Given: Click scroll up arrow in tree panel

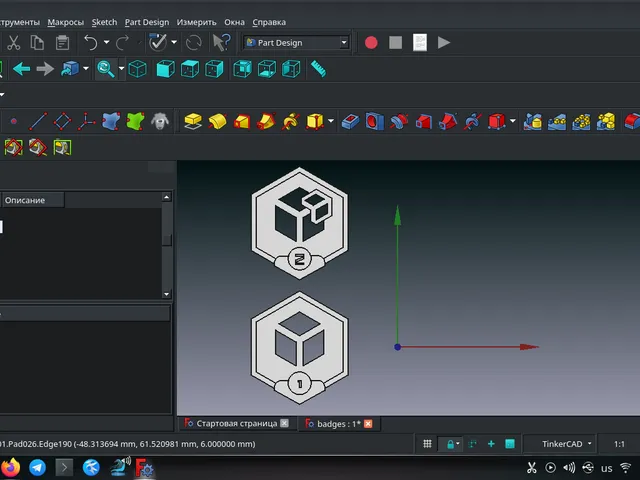Looking at the screenshot, I should 167,197.
